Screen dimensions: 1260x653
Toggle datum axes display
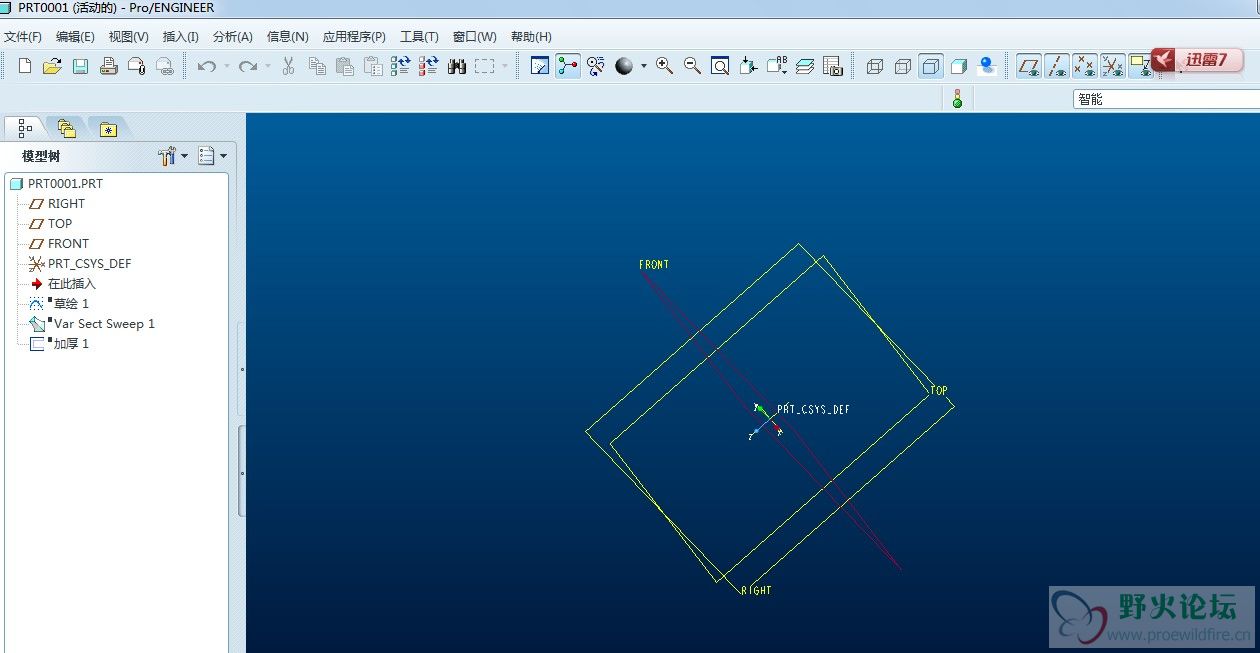(x=1056, y=66)
